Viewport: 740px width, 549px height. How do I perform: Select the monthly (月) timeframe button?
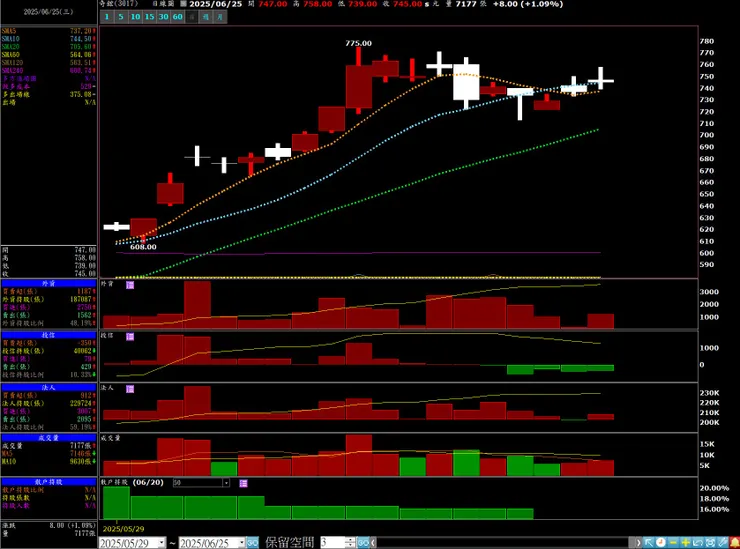pyautogui.click(x=220, y=17)
